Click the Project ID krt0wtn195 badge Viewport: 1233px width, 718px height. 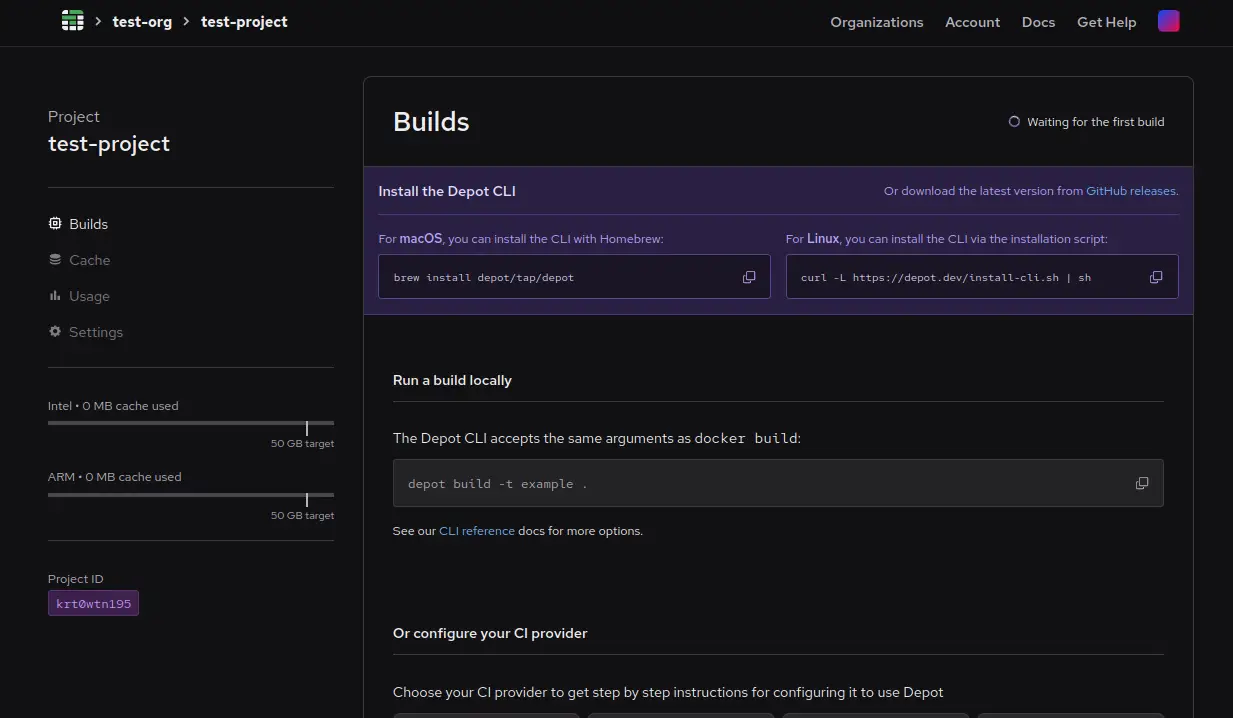tap(93, 603)
